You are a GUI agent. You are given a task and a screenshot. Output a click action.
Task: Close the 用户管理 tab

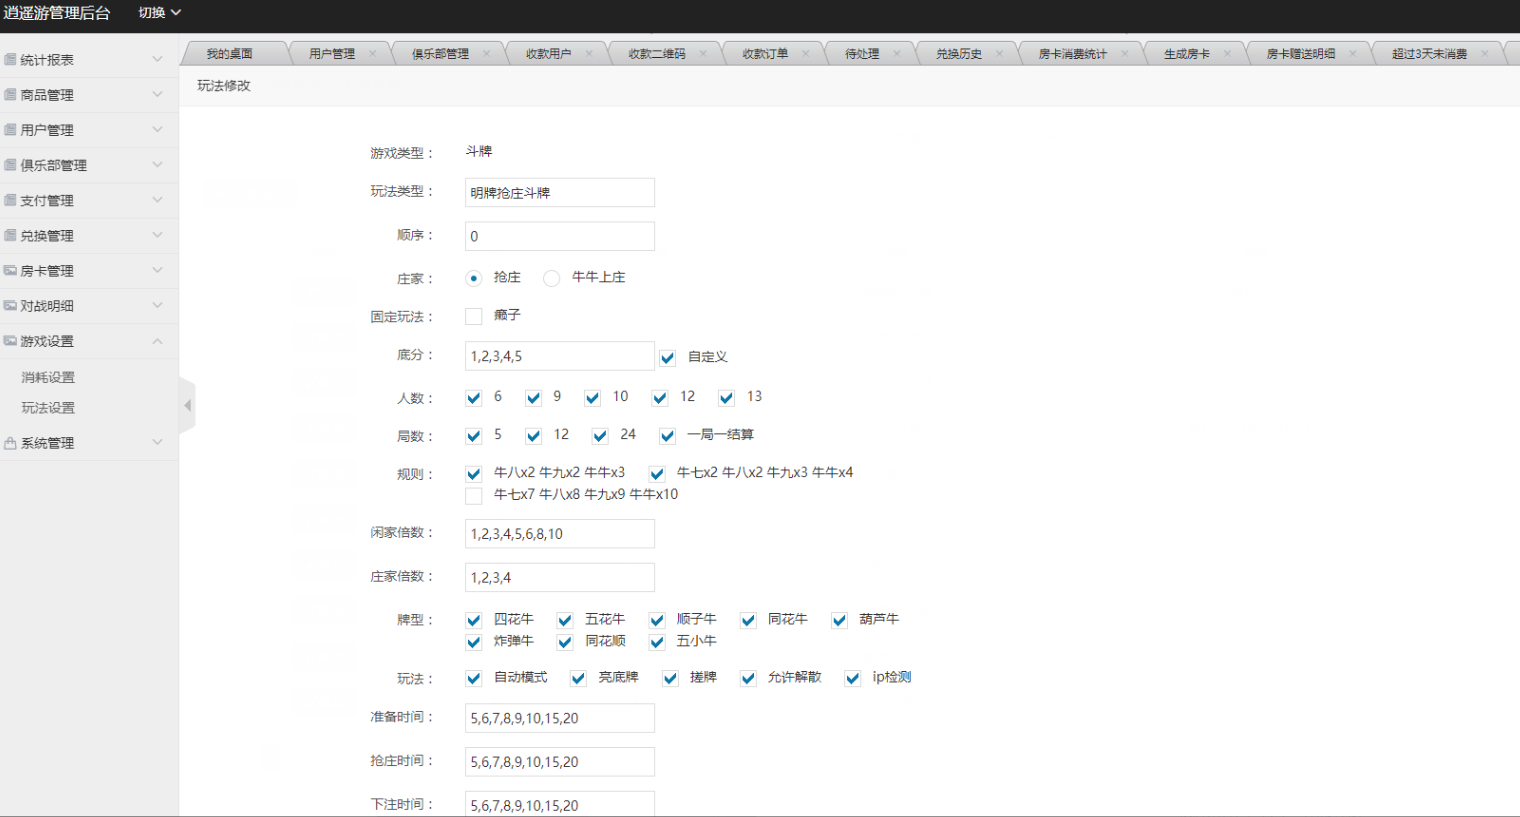pos(372,54)
